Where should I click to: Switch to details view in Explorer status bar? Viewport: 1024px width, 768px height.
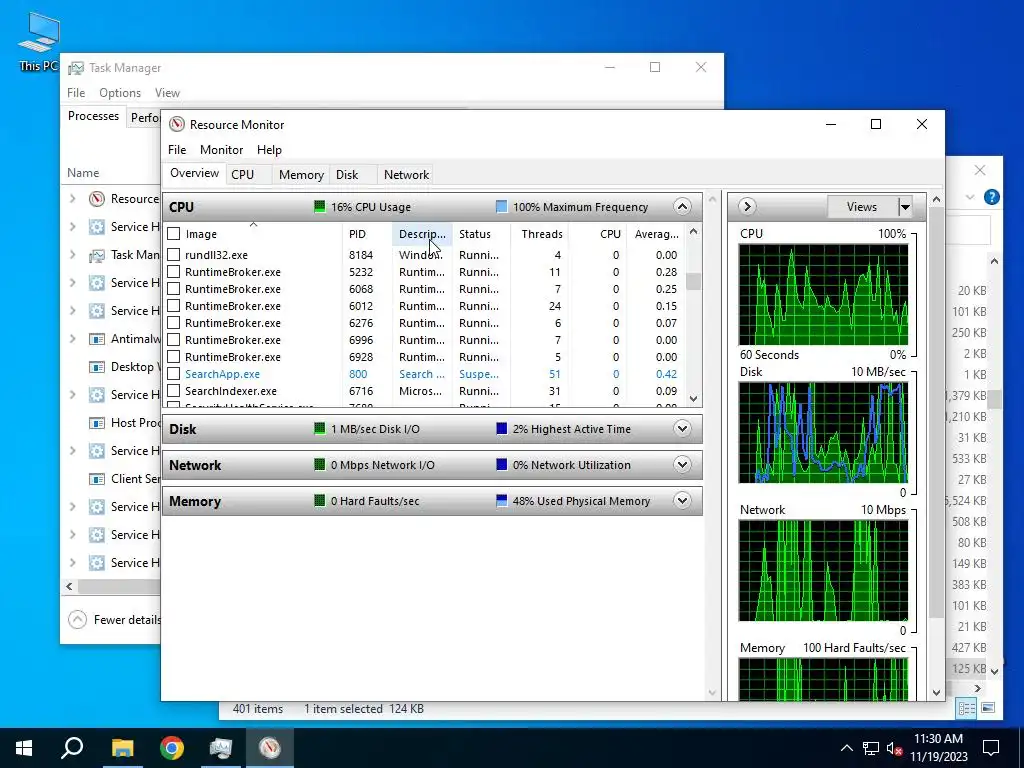(967, 708)
